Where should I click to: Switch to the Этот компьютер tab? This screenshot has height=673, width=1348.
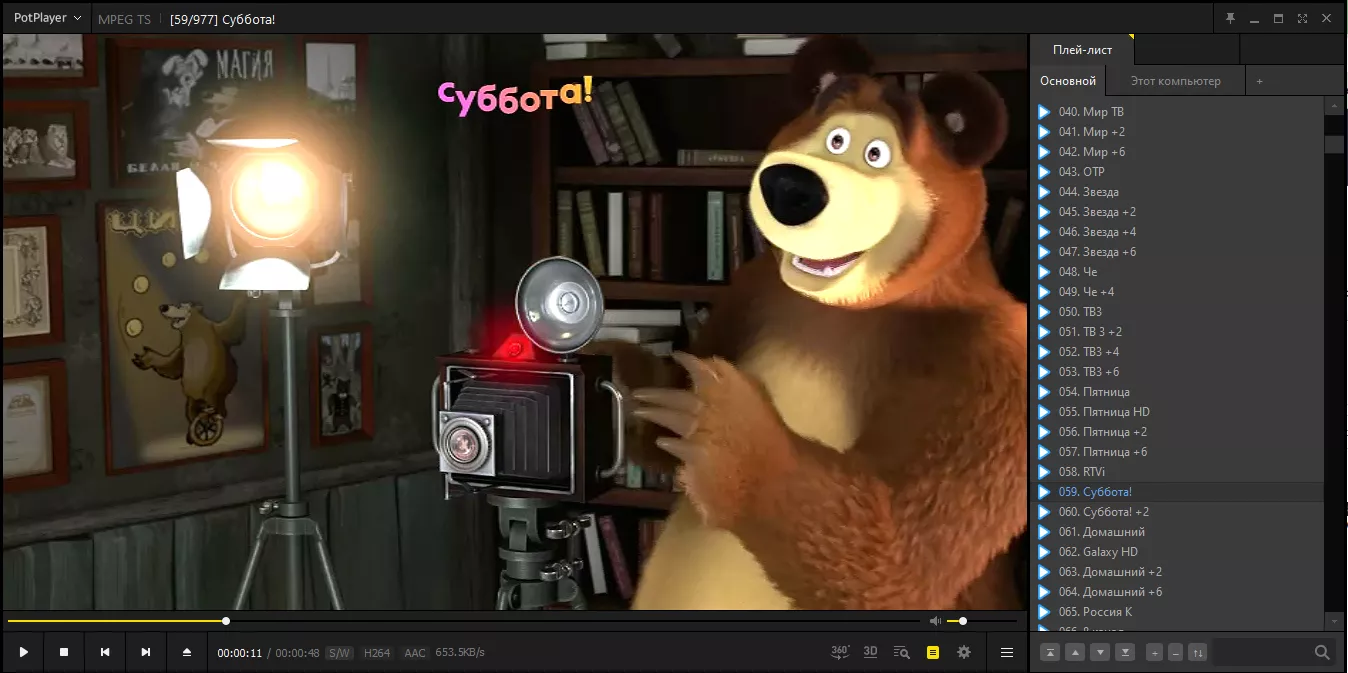[x=1176, y=81]
